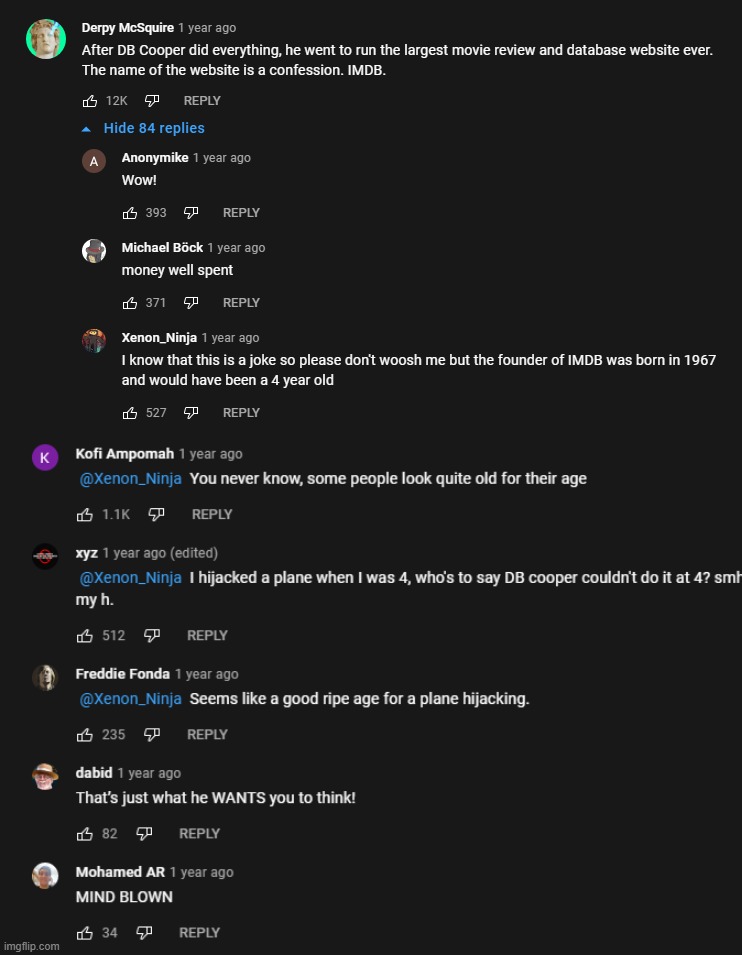Image resolution: width=742 pixels, height=955 pixels.
Task: Dislike Michael Böck's "money well spent" reply
Action: [191, 303]
